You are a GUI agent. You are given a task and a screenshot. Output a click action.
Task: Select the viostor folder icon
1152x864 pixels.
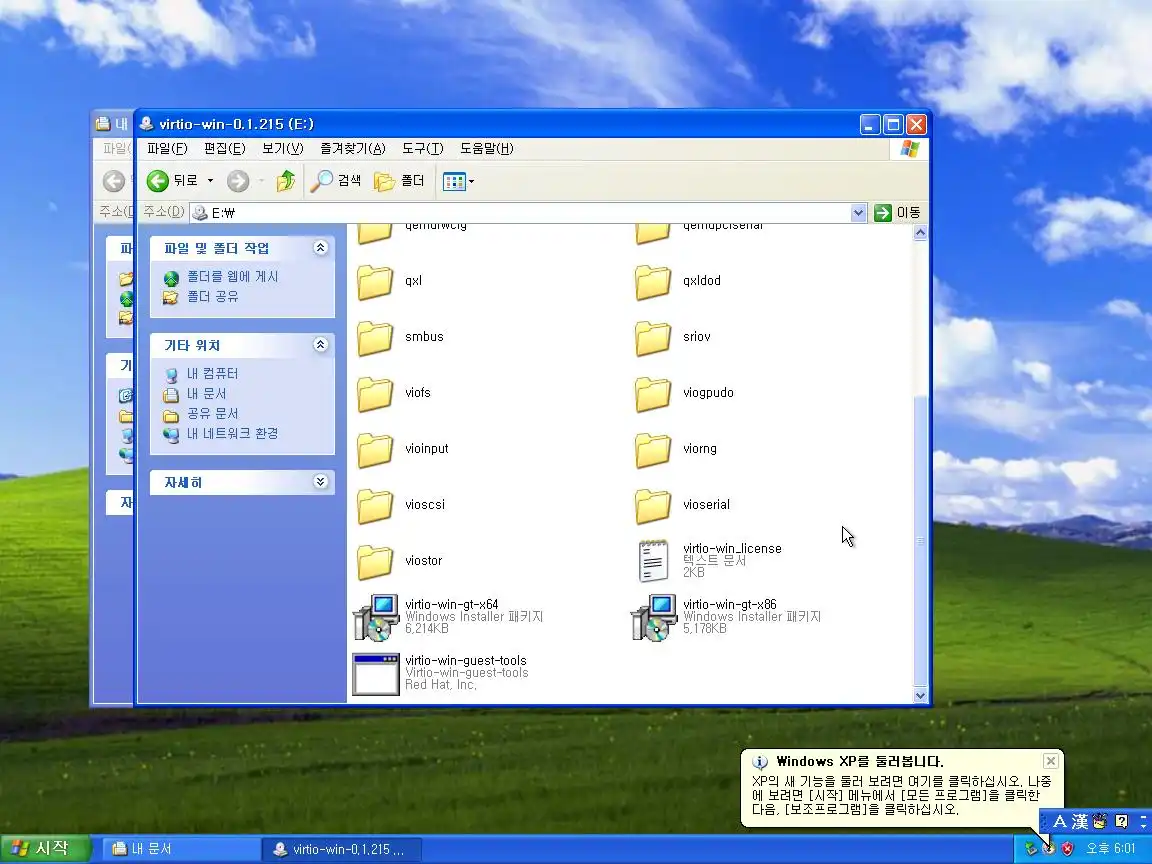click(375, 561)
